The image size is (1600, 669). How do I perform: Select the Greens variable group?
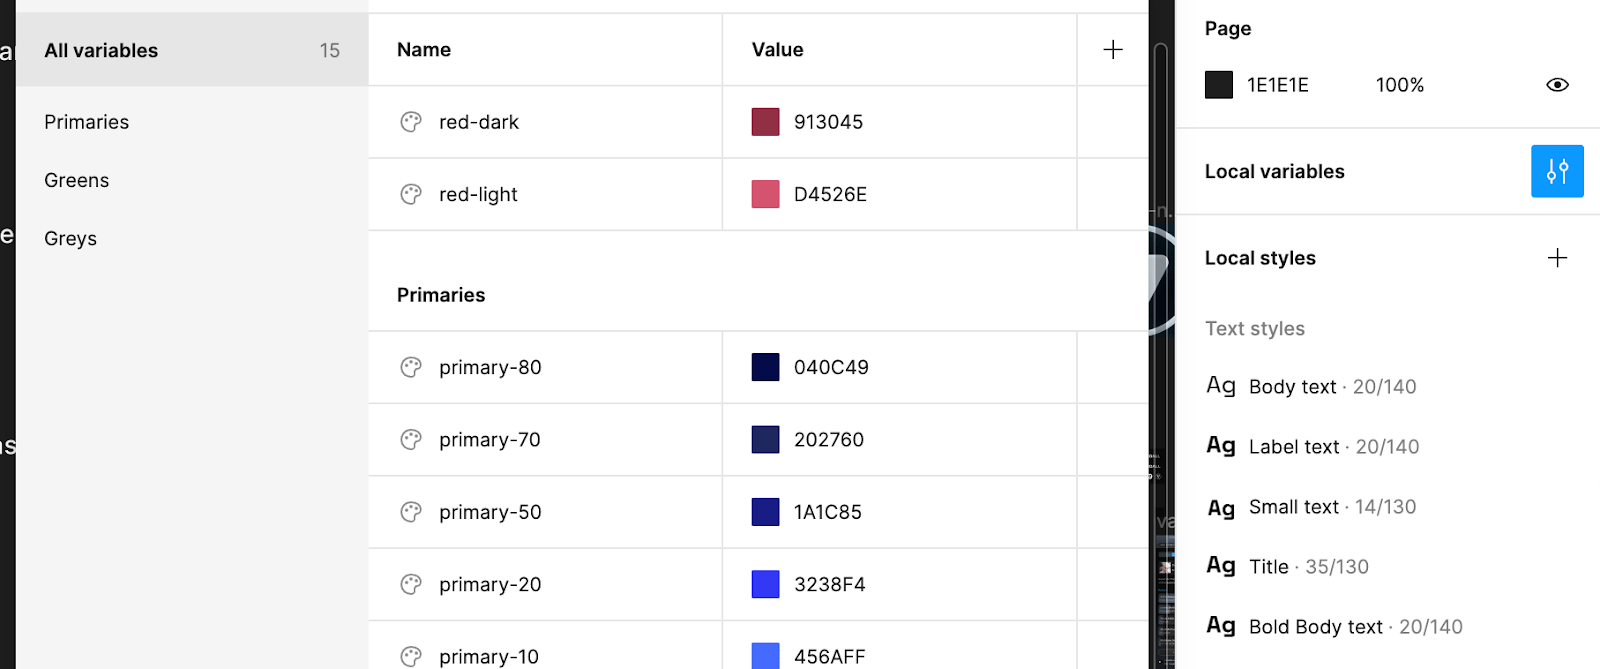tap(77, 180)
